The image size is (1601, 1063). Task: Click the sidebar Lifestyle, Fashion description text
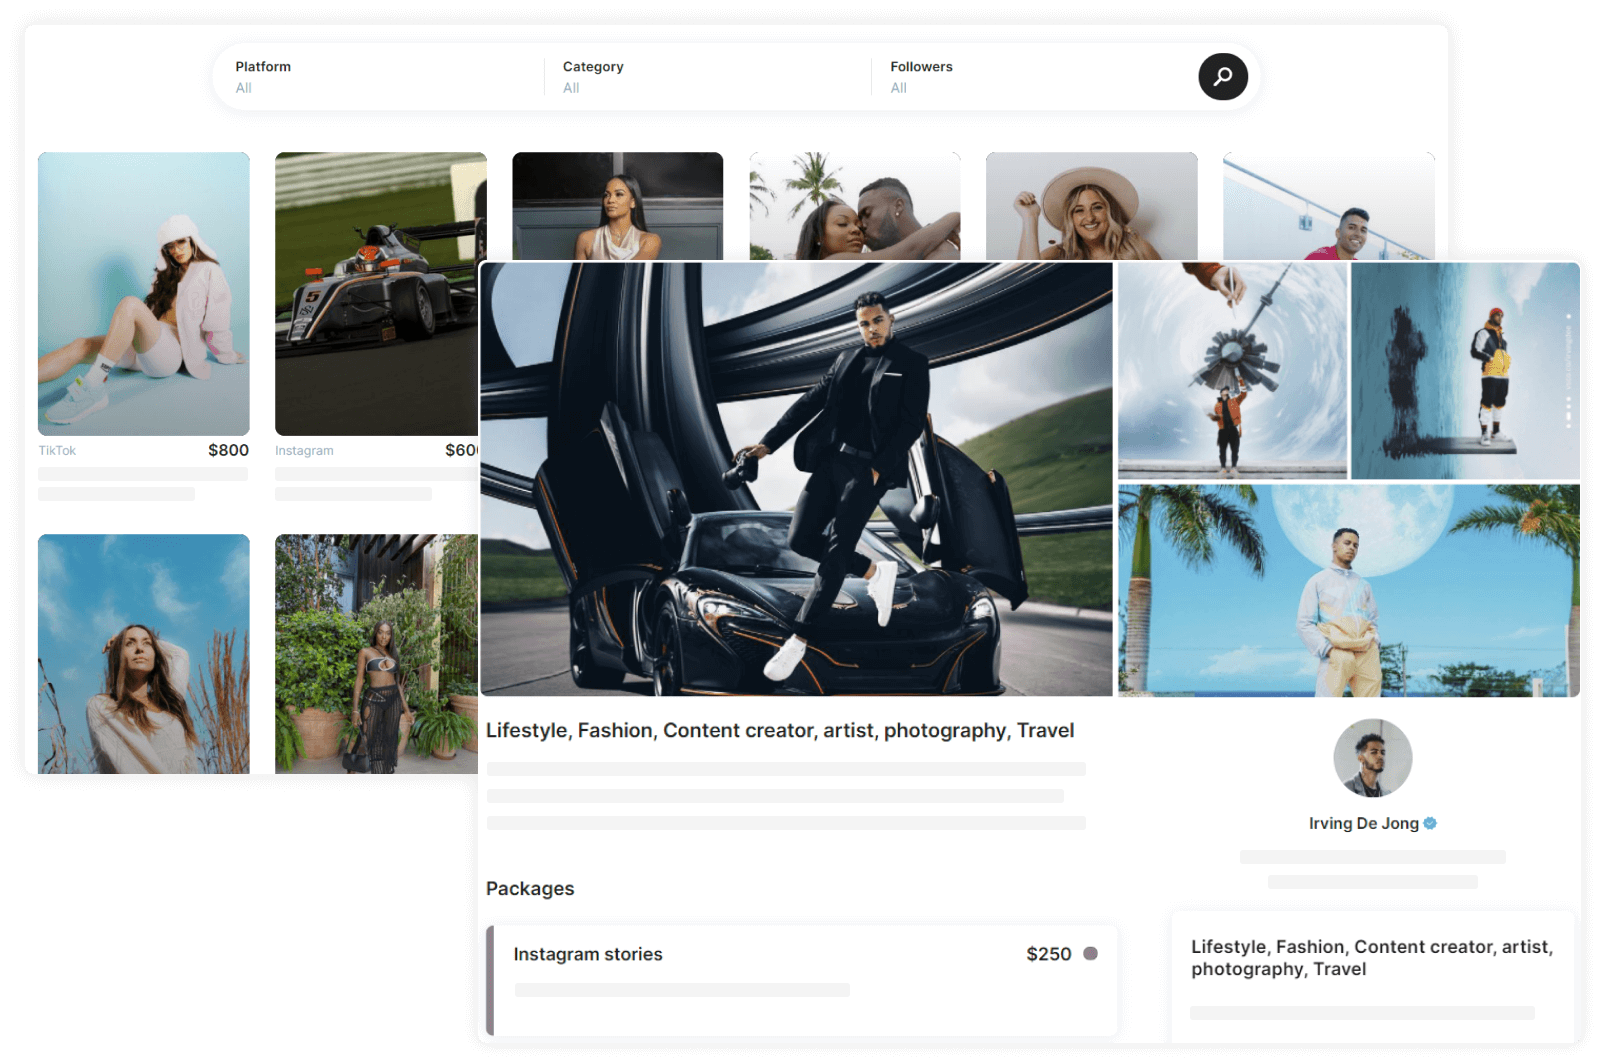pyautogui.click(x=1372, y=957)
